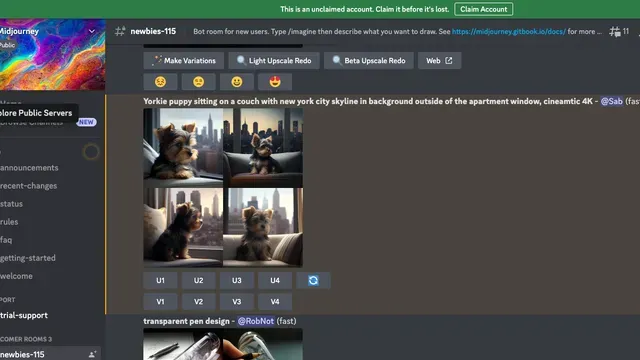This screenshot has width=640, height=360.
Task: Click the tired face emoji reaction
Action: point(160,82)
